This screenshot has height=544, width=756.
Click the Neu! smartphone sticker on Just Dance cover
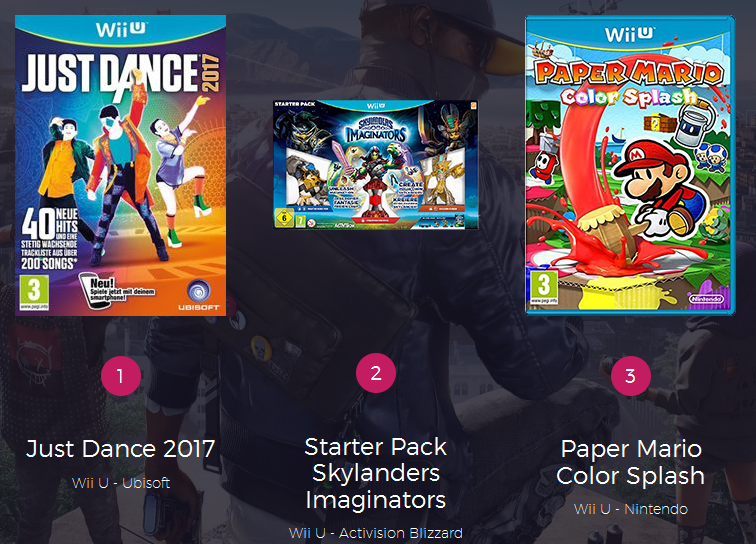(x=118, y=290)
